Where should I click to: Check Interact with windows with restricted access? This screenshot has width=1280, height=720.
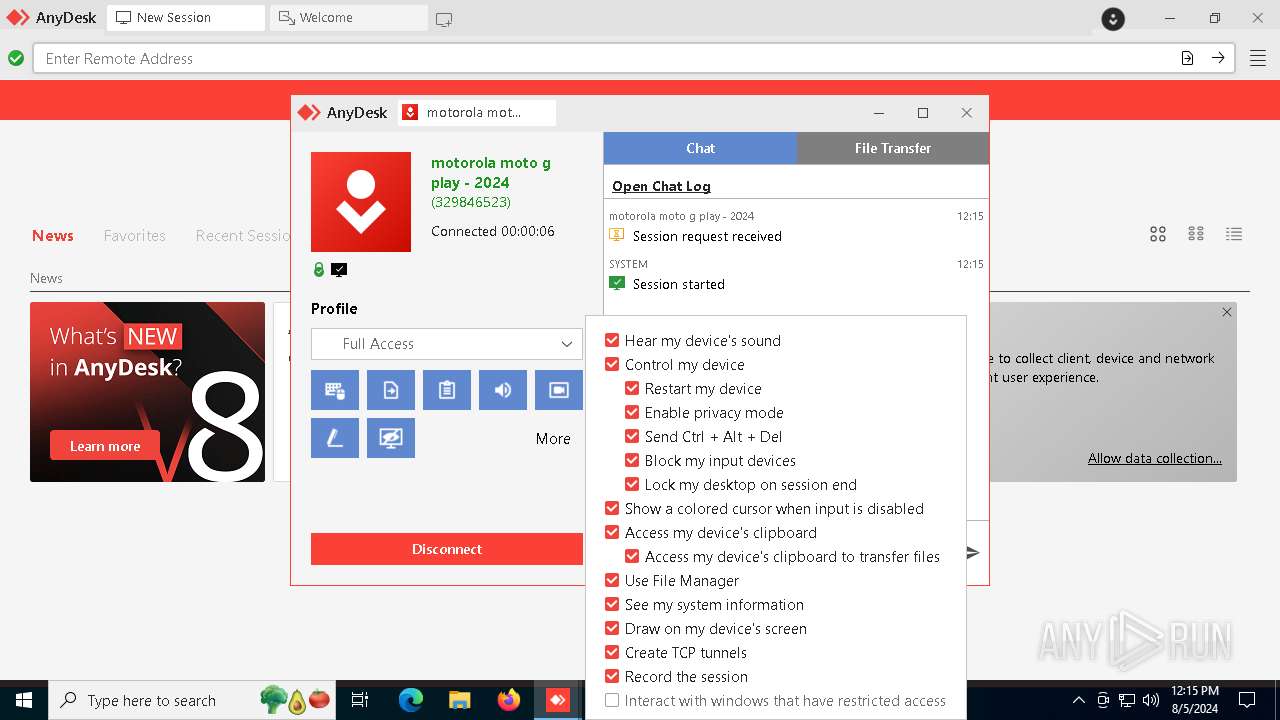pos(612,700)
